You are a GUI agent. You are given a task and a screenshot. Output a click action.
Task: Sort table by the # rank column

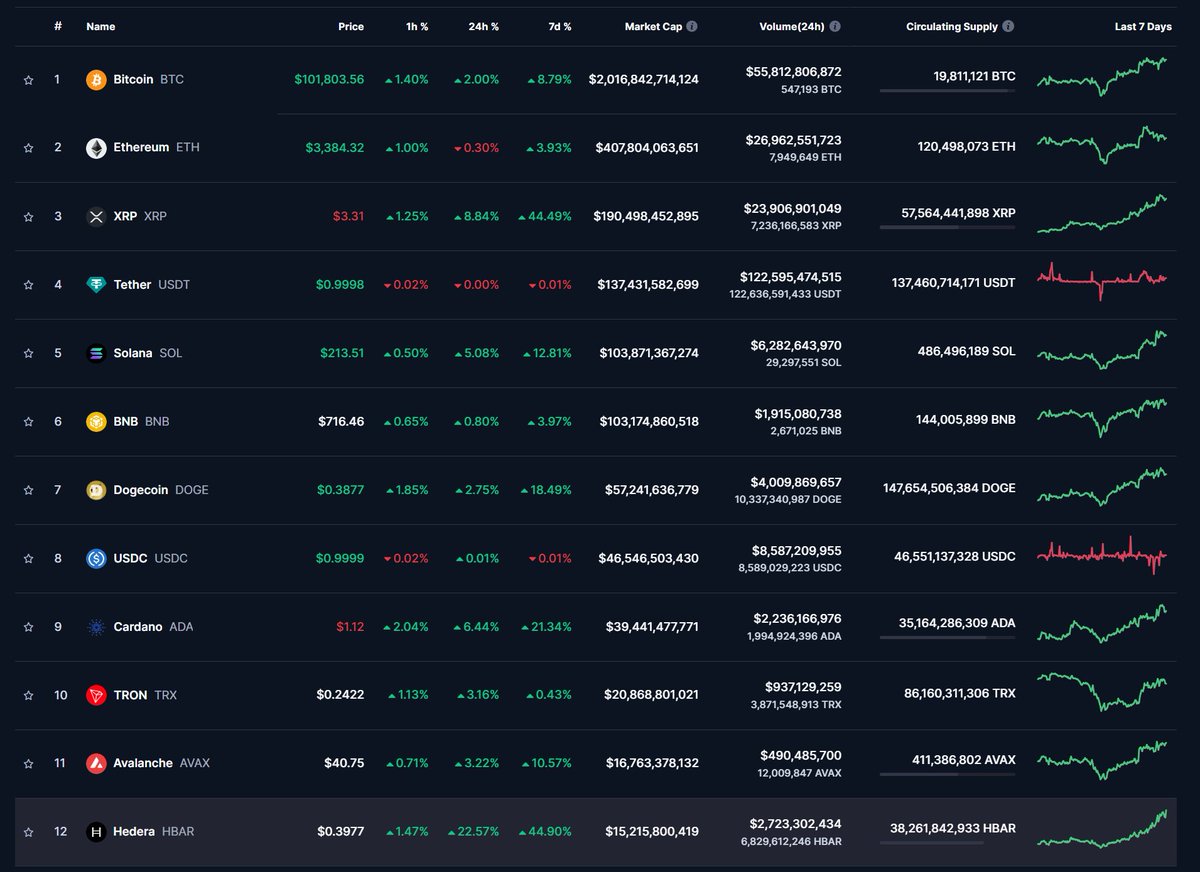58,27
